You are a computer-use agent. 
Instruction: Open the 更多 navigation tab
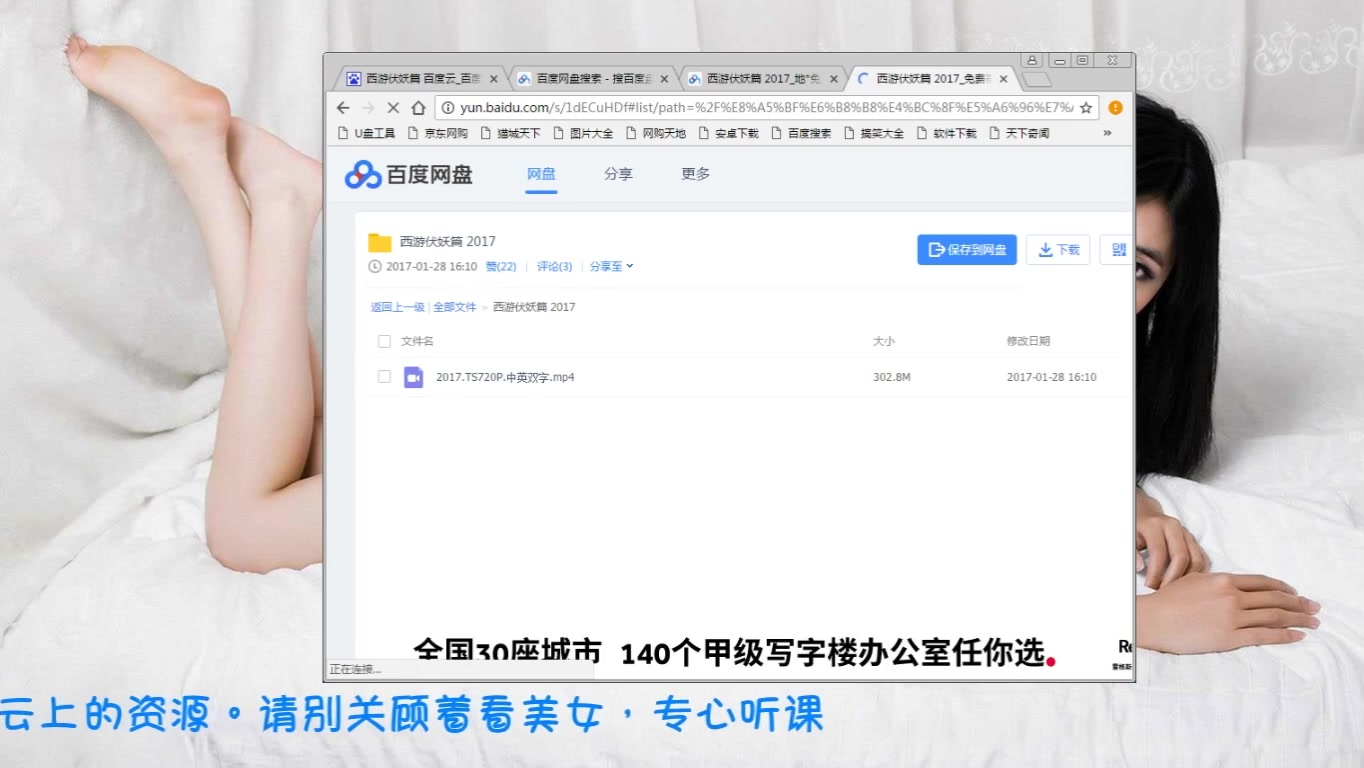click(695, 174)
